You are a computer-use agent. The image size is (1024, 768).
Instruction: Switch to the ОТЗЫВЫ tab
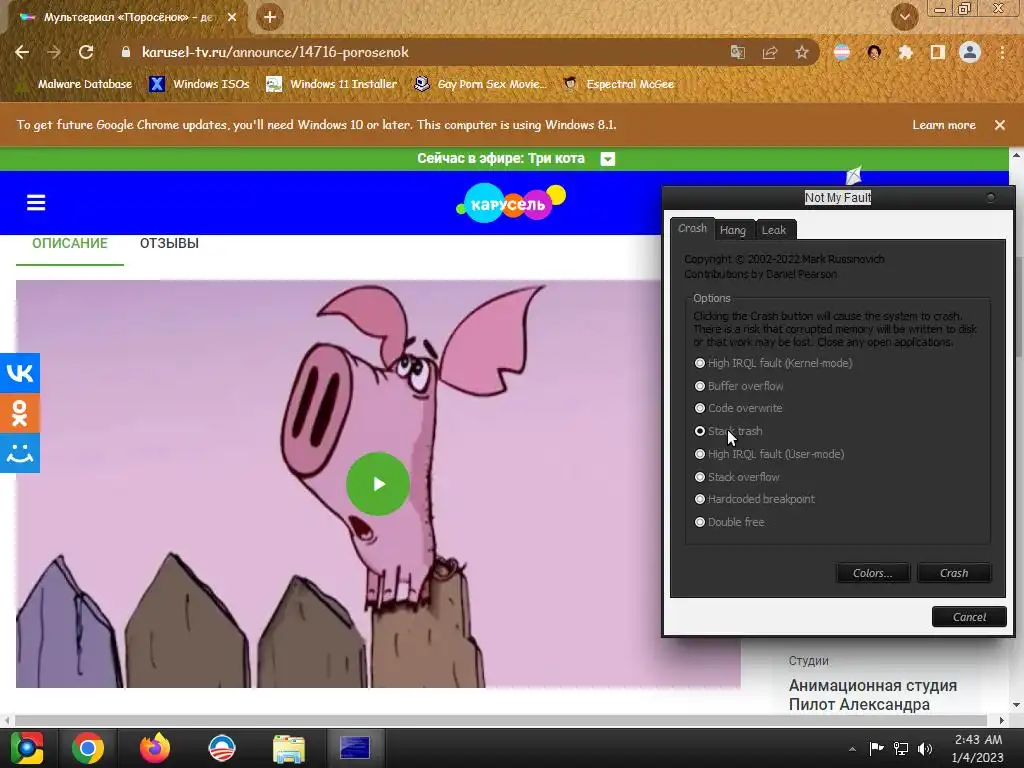[169, 243]
